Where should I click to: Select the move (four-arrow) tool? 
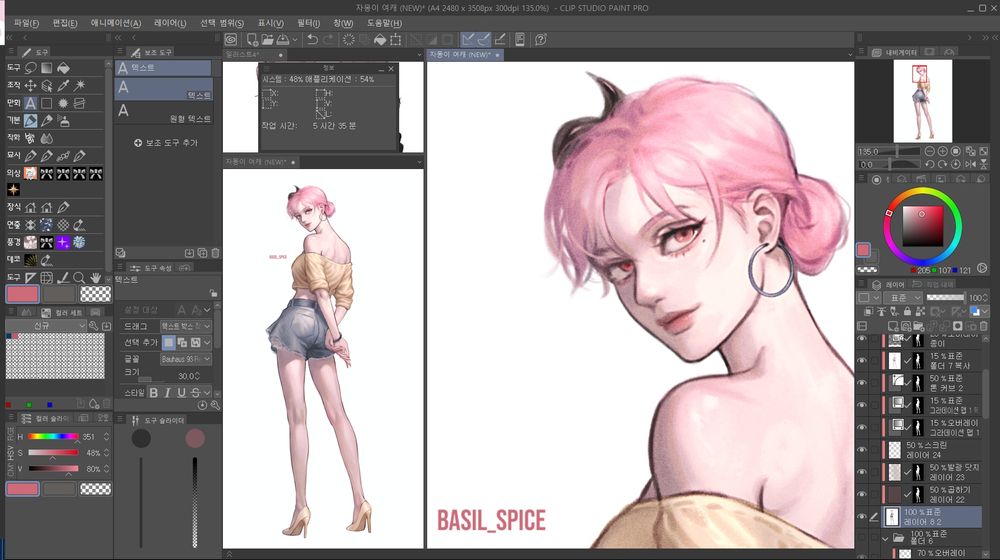point(31,85)
